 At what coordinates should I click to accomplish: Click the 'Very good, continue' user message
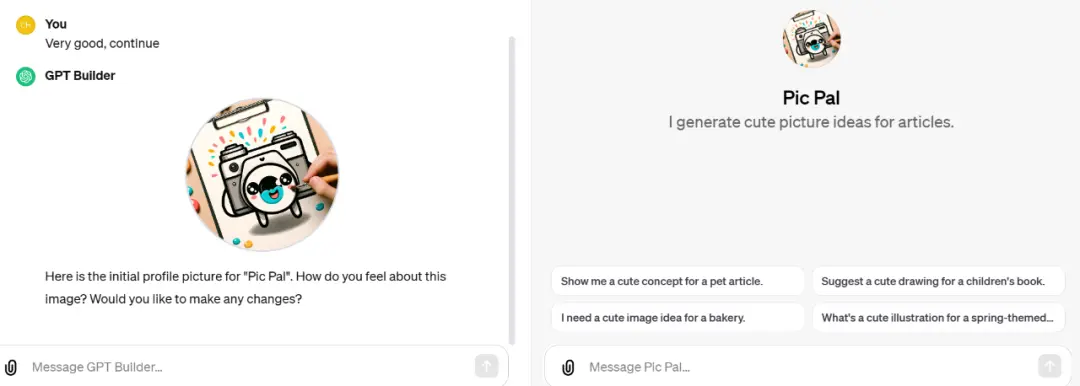pyautogui.click(x=102, y=43)
